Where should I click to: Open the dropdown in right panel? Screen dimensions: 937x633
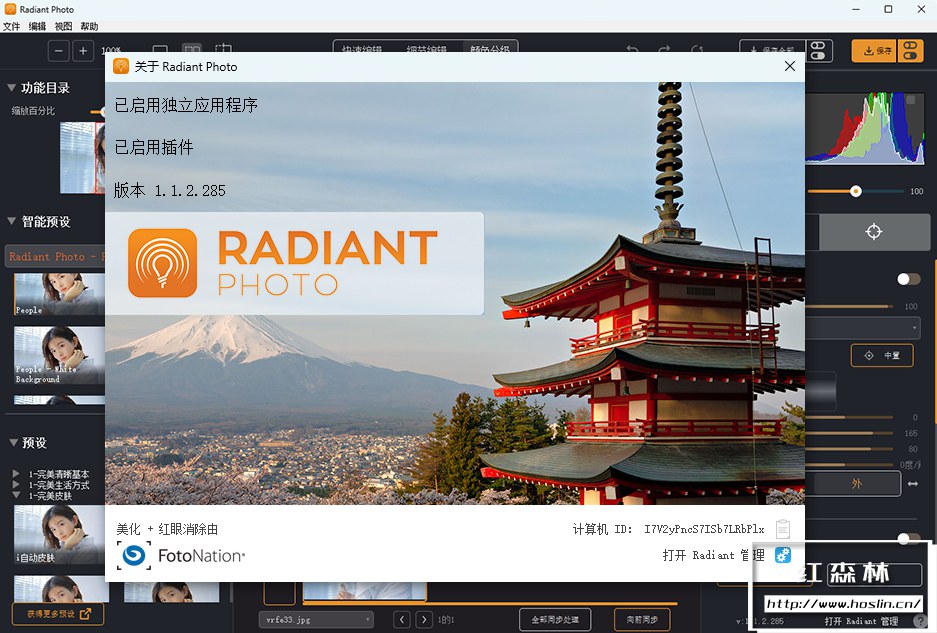click(863, 328)
